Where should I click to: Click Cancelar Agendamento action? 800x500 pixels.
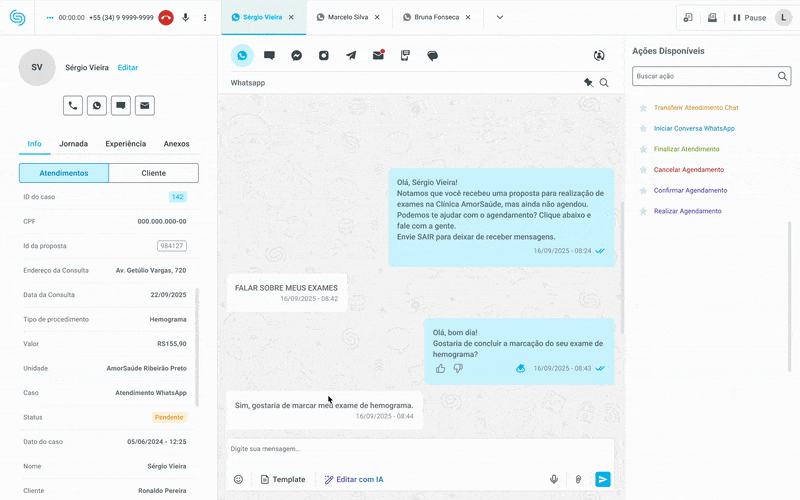(689, 170)
